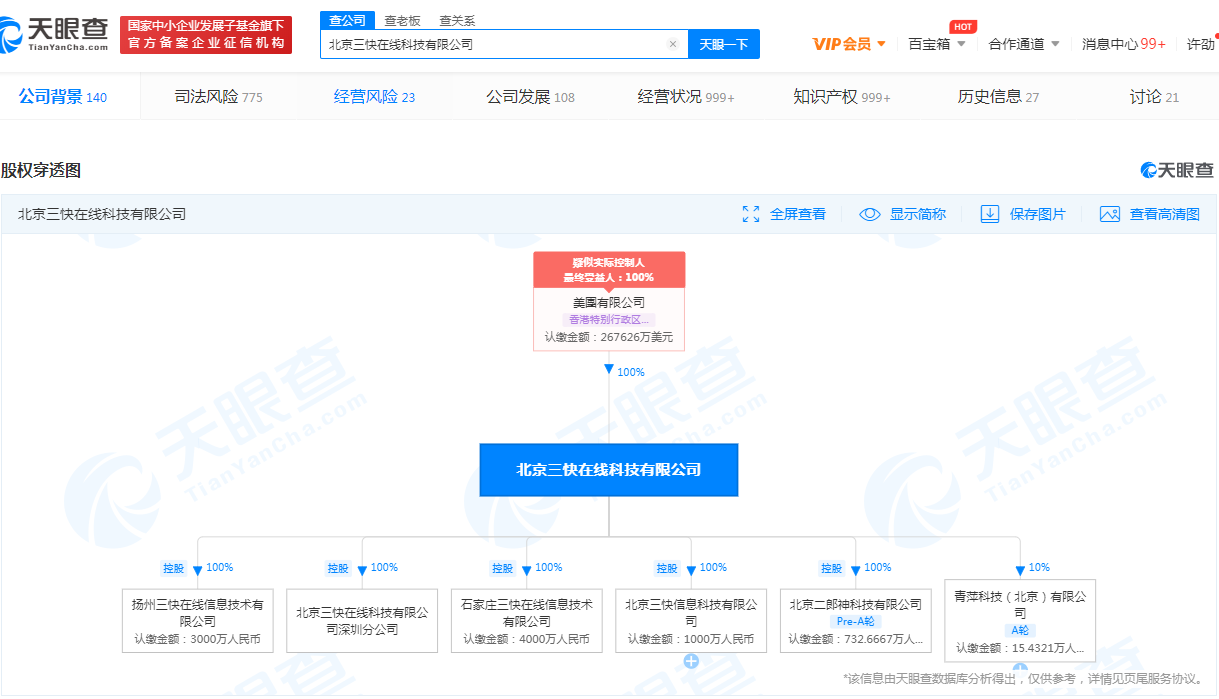Open the 经营风险 tab
The image size is (1219, 699).
click(x=375, y=97)
